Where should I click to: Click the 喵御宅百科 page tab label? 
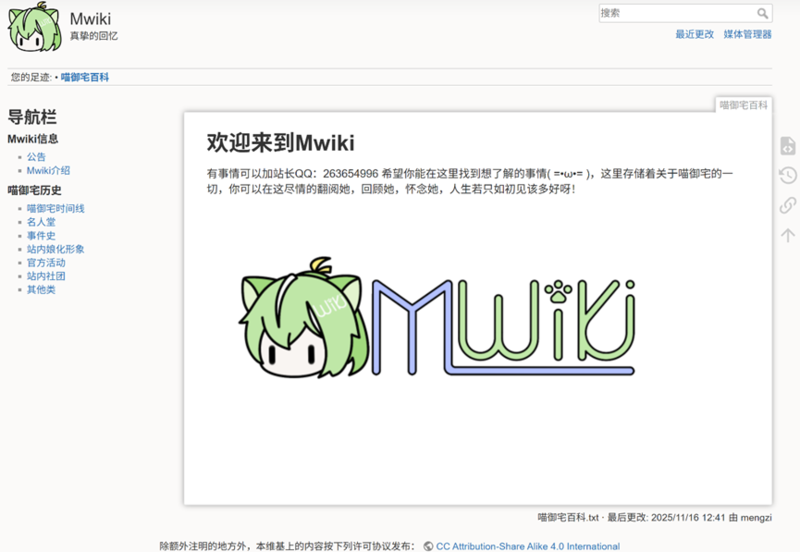tap(743, 105)
